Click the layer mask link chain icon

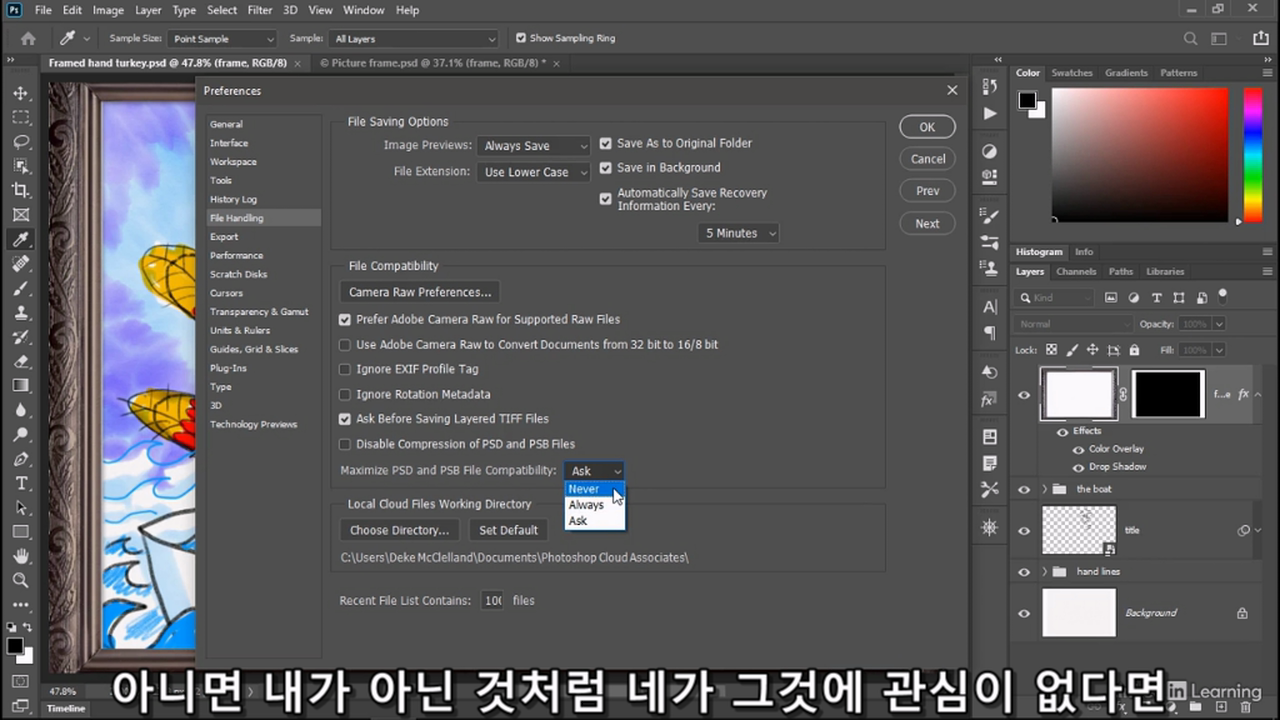coord(1123,394)
